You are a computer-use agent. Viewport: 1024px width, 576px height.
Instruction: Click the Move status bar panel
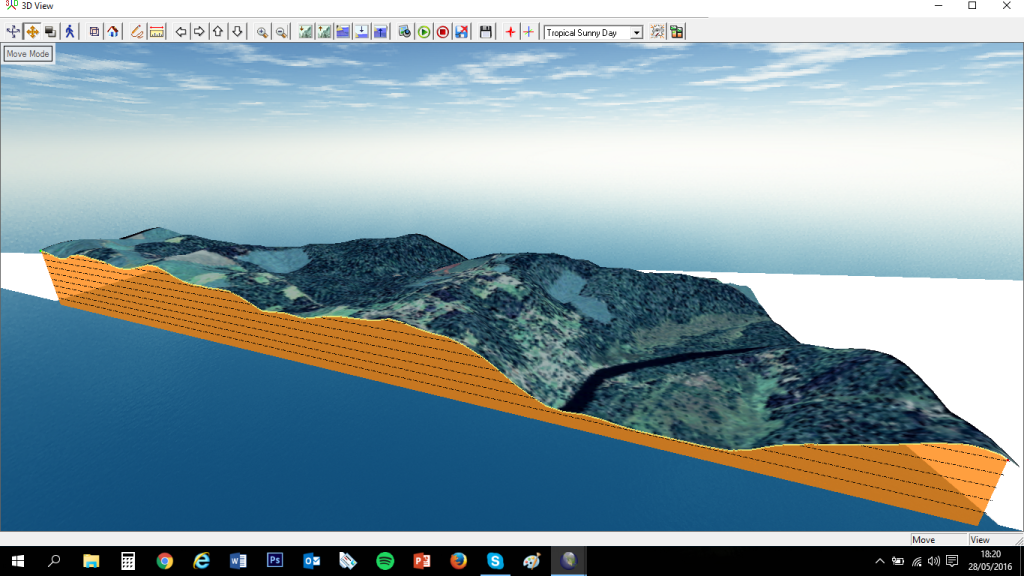tap(937, 540)
